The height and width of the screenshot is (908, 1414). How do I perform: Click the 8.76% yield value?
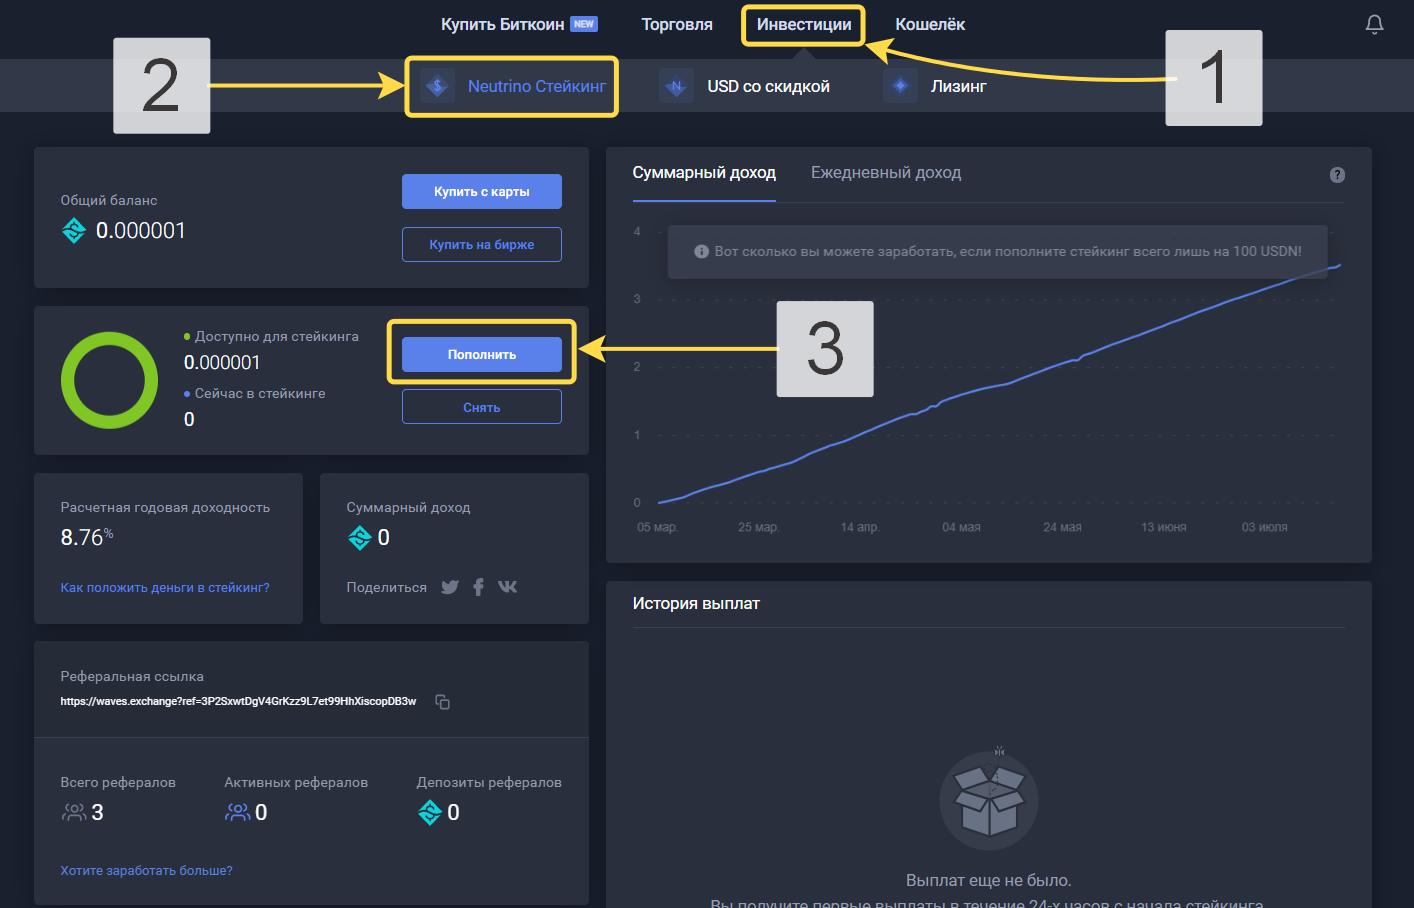tap(87, 538)
